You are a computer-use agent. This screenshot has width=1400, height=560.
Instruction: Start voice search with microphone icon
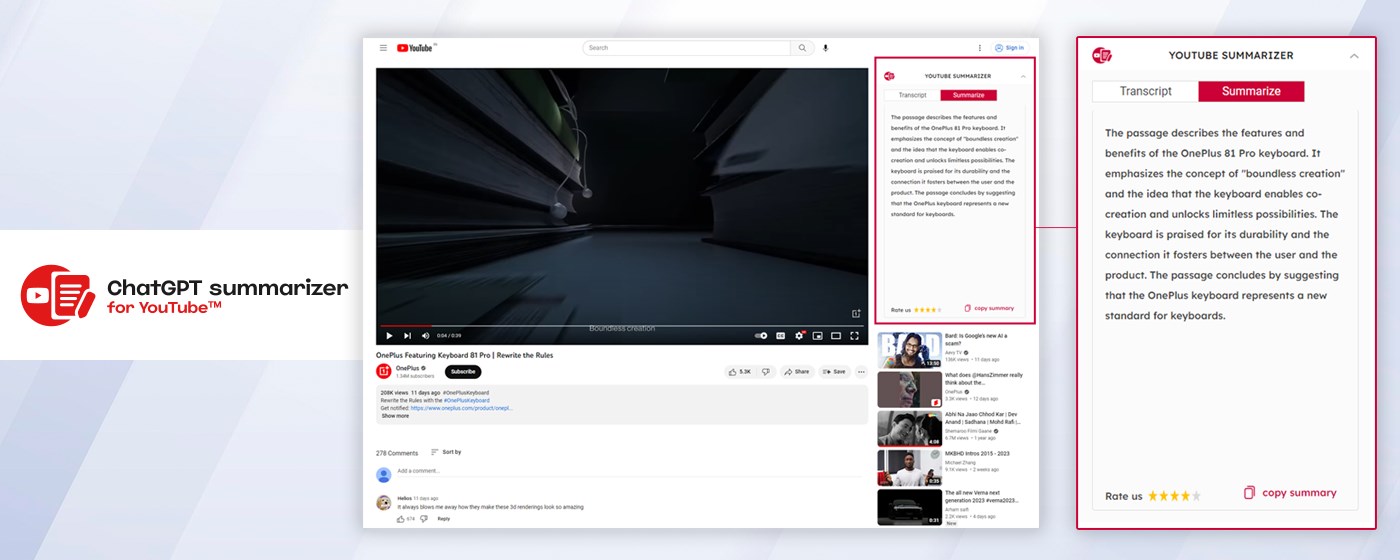click(825, 48)
